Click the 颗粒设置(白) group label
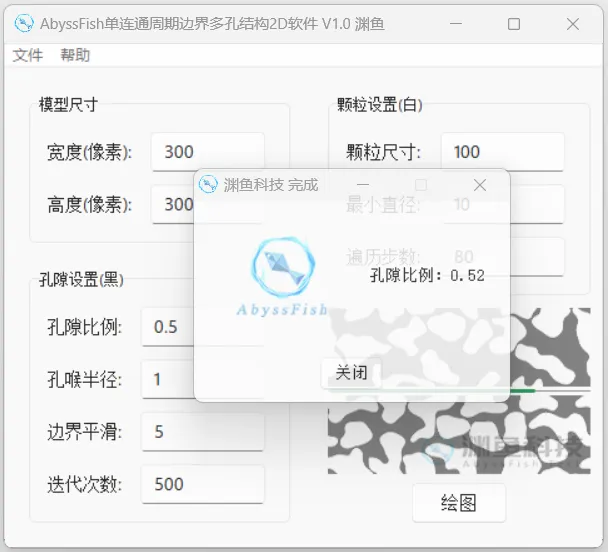 pos(380,105)
